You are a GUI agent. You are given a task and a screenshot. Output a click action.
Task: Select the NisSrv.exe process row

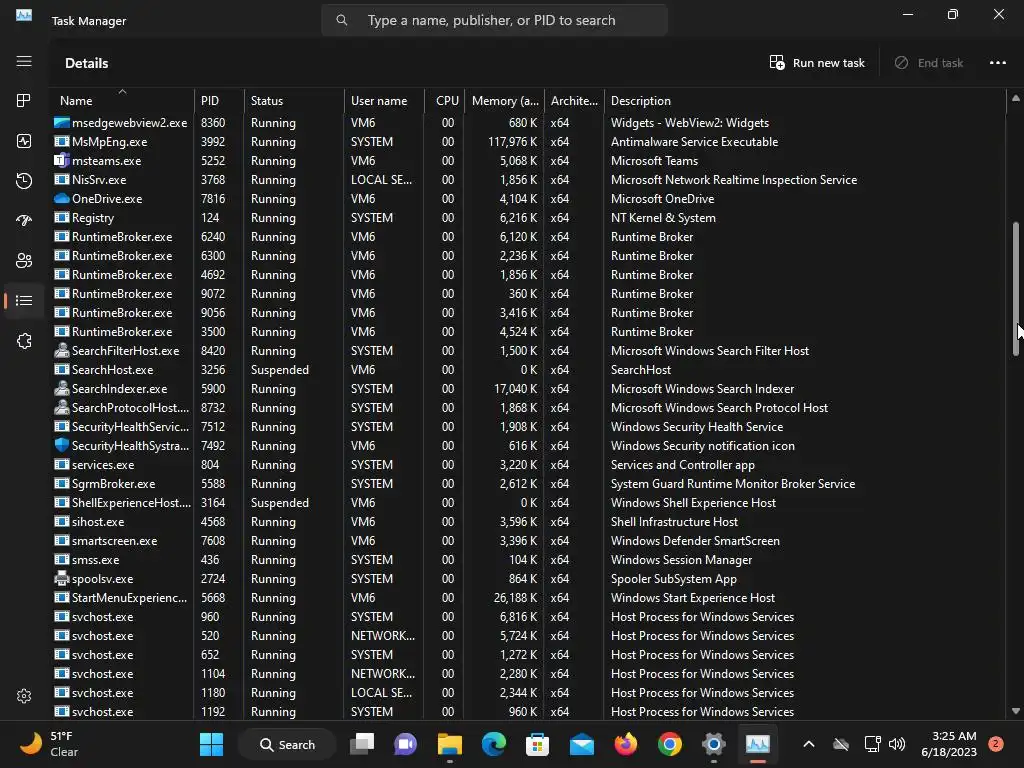(528, 180)
